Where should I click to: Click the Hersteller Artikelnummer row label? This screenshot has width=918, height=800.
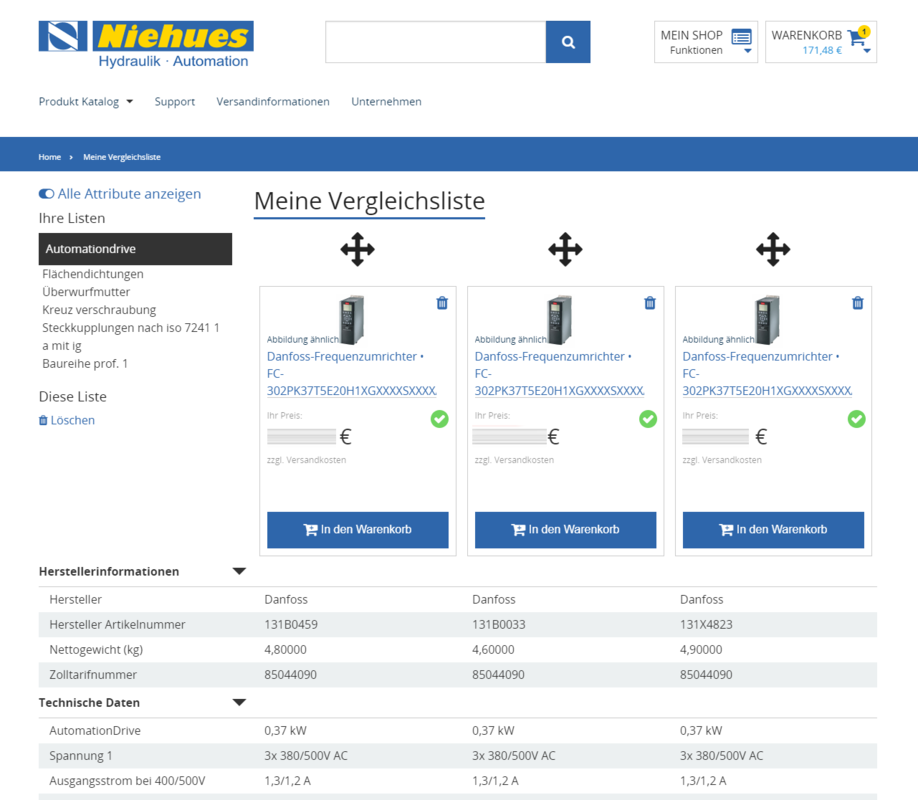coord(117,625)
